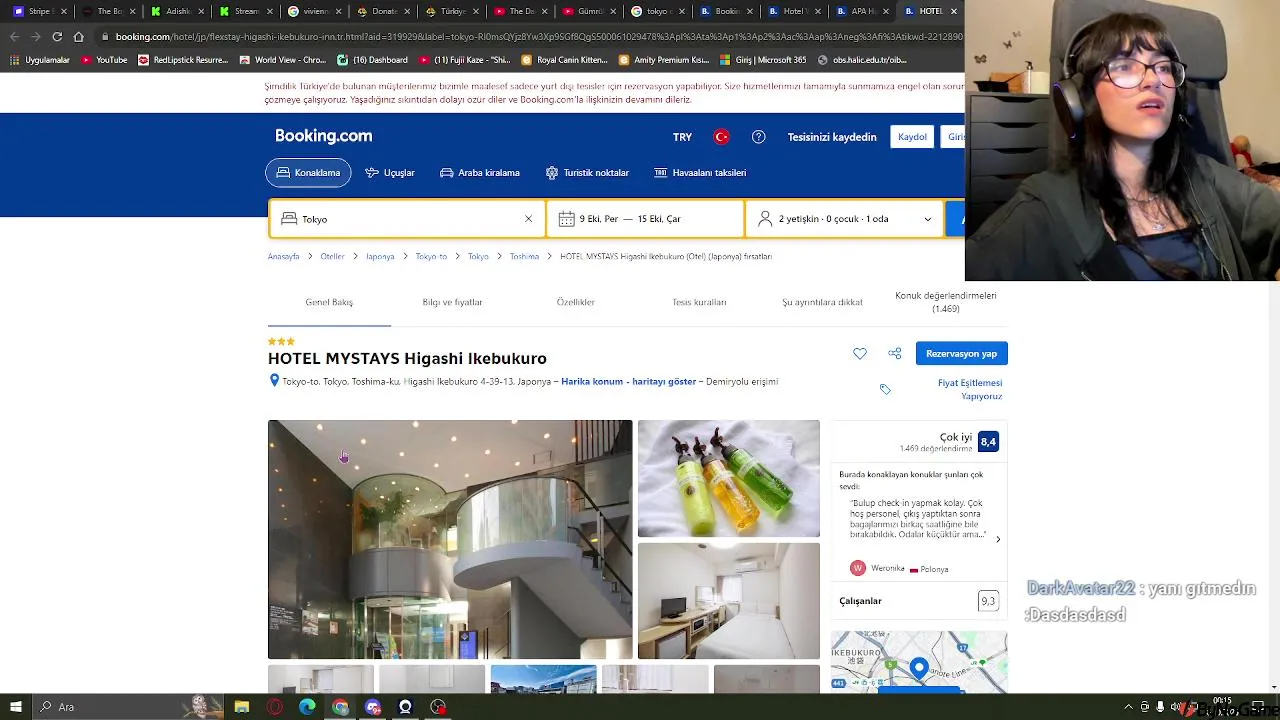The height and width of the screenshot is (720, 1280).
Task: Open the shampoo bottles photo
Action: (729, 478)
